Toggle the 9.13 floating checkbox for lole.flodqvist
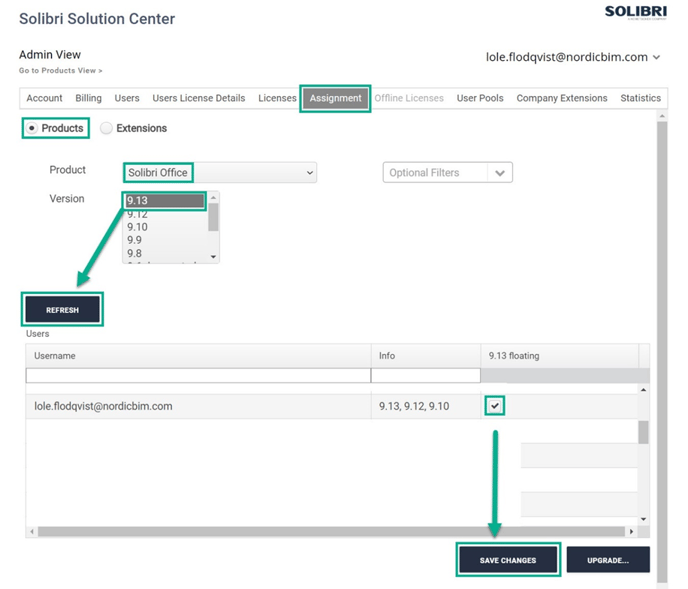The width and height of the screenshot is (688, 589). (x=495, y=406)
